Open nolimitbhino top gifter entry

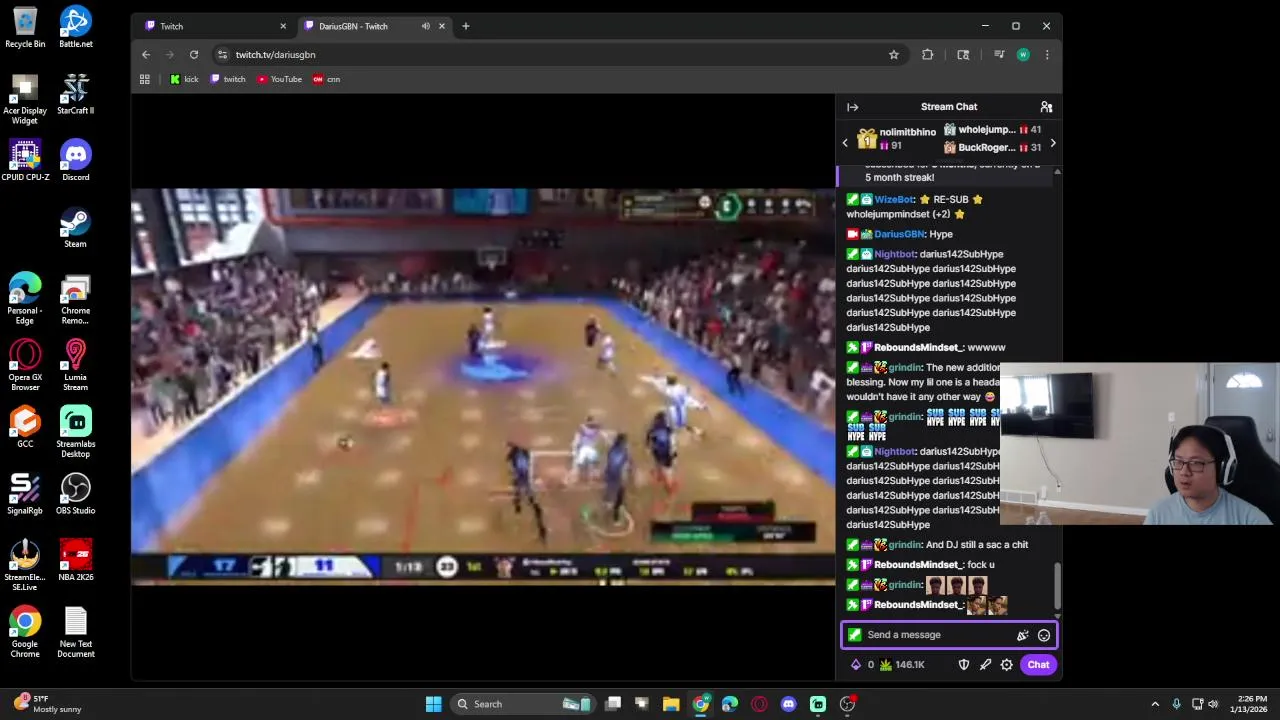(897, 139)
